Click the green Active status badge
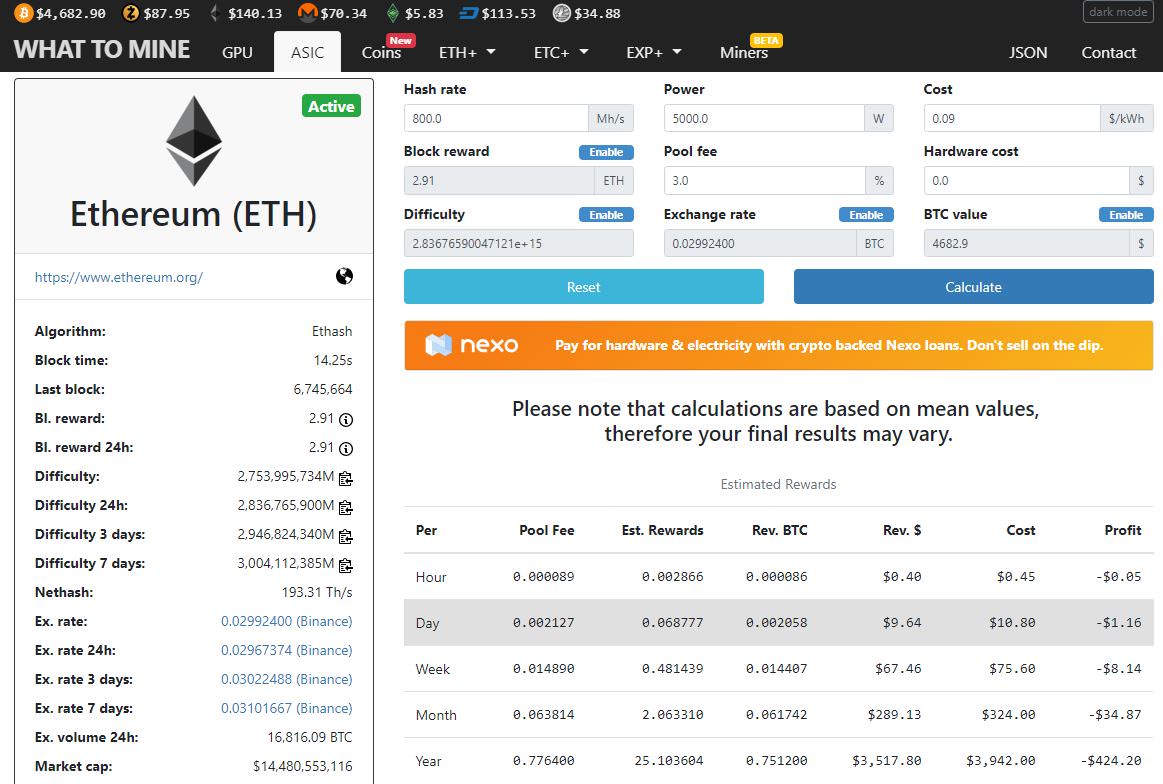Viewport: 1163px width, 784px height. [x=332, y=106]
